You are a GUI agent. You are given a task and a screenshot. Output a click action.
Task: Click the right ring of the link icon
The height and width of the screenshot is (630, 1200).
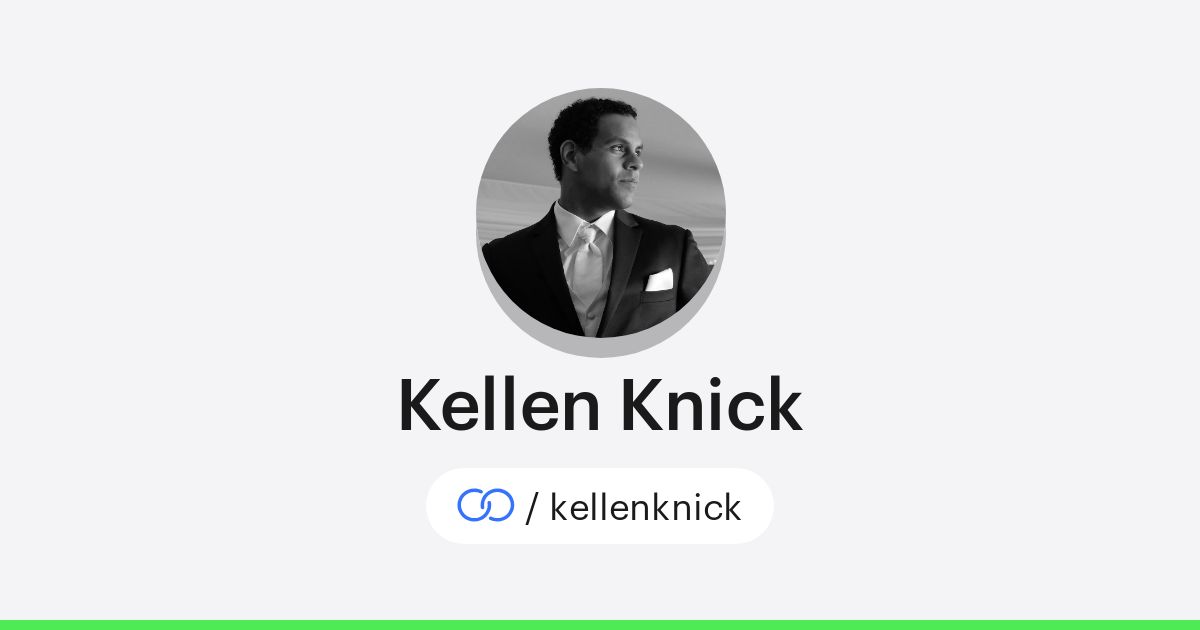click(x=497, y=506)
